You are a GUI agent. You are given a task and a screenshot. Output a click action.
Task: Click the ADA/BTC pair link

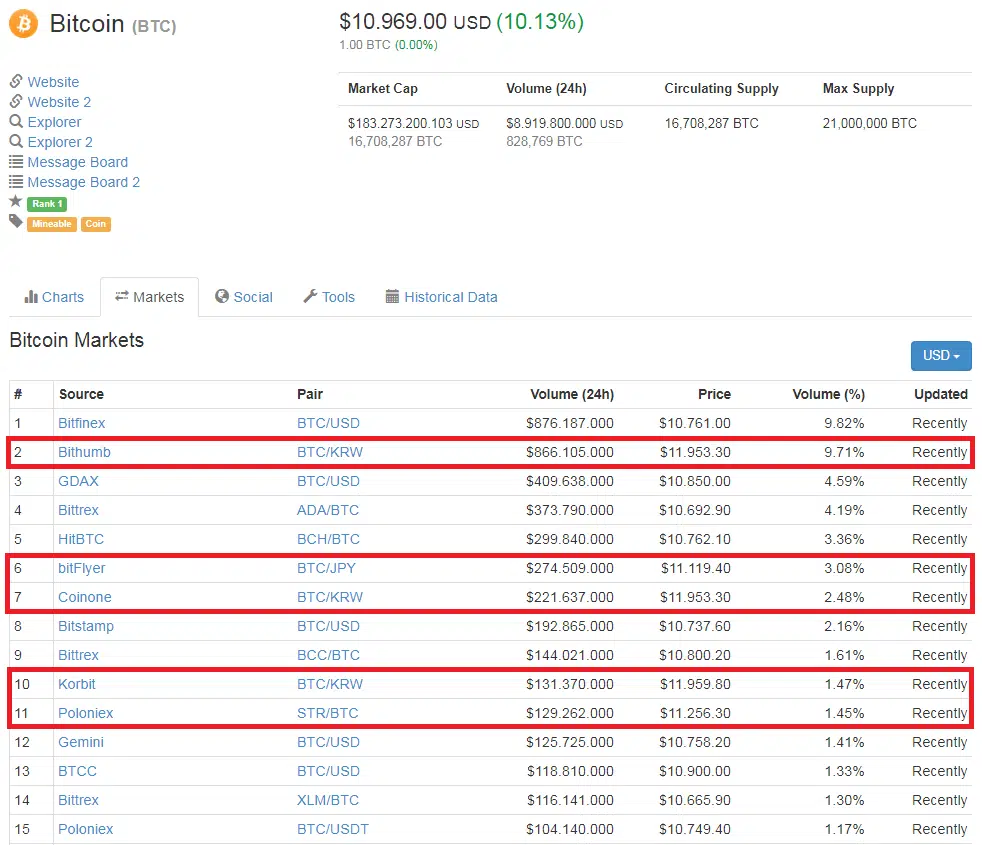(328, 511)
